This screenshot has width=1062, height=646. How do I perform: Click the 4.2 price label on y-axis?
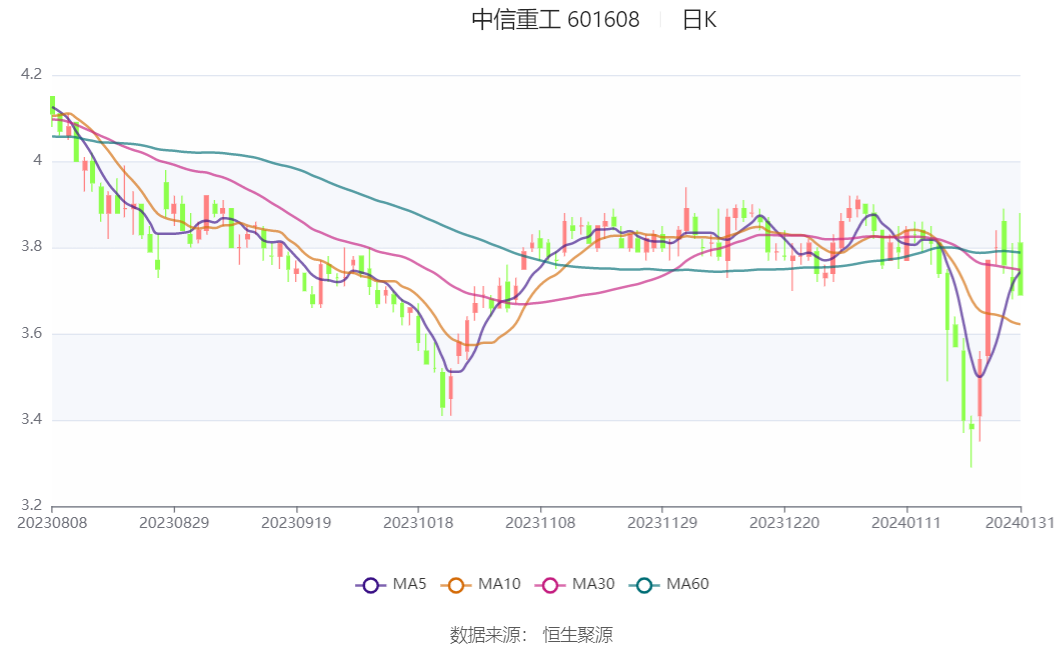[31, 74]
